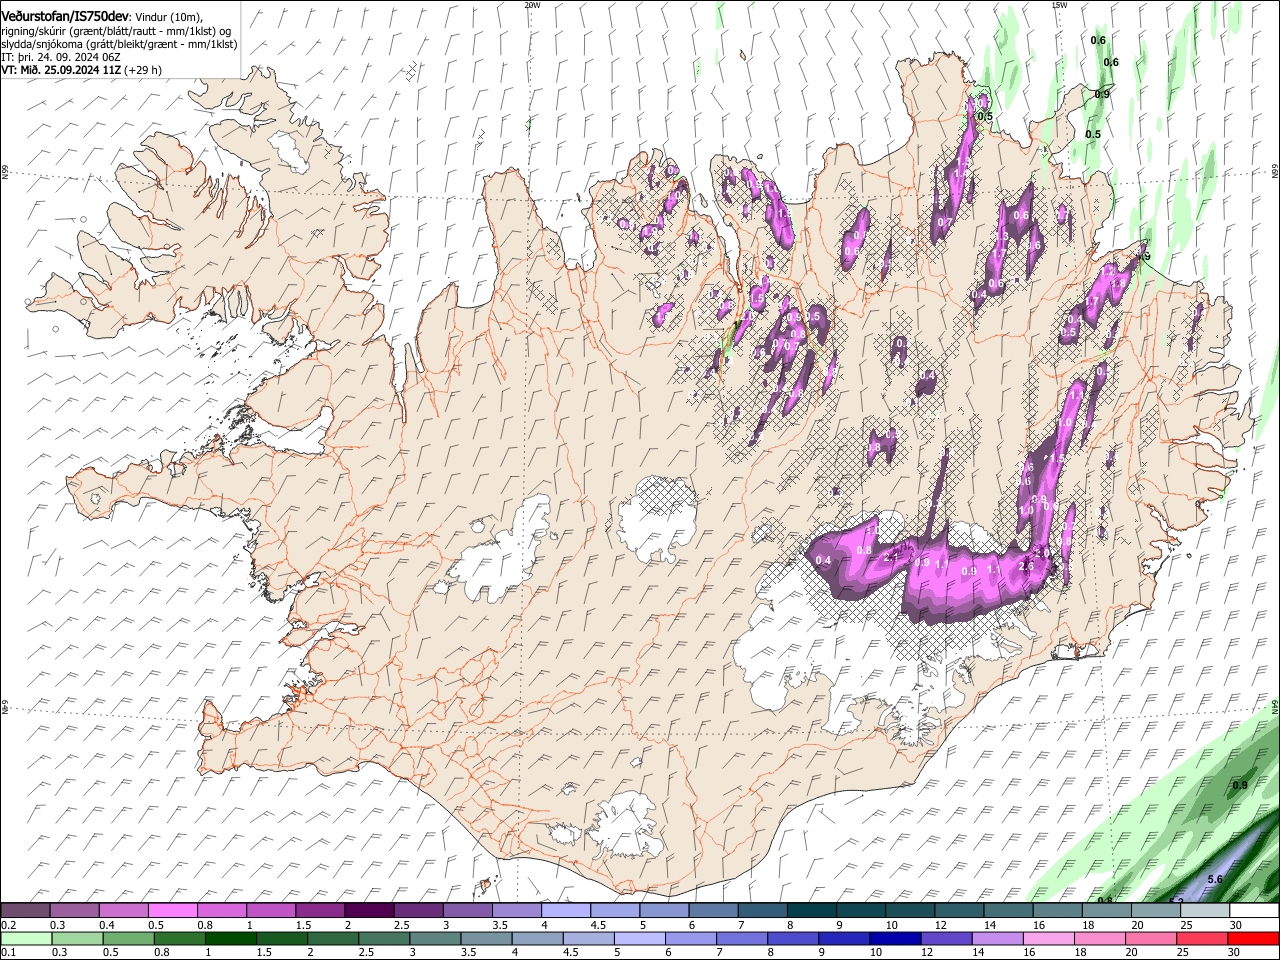Click the bright red 30 swatch in lower legend row

click(x=1252, y=939)
